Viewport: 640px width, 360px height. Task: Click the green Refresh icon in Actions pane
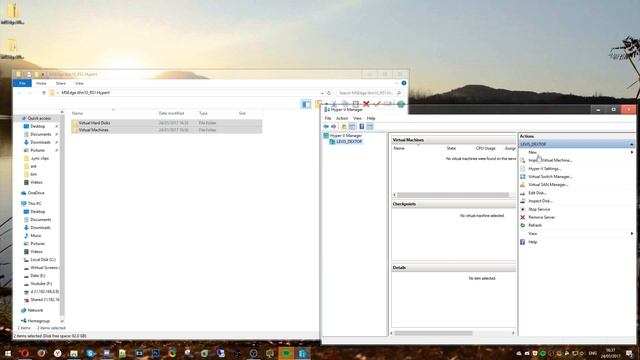point(523,225)
